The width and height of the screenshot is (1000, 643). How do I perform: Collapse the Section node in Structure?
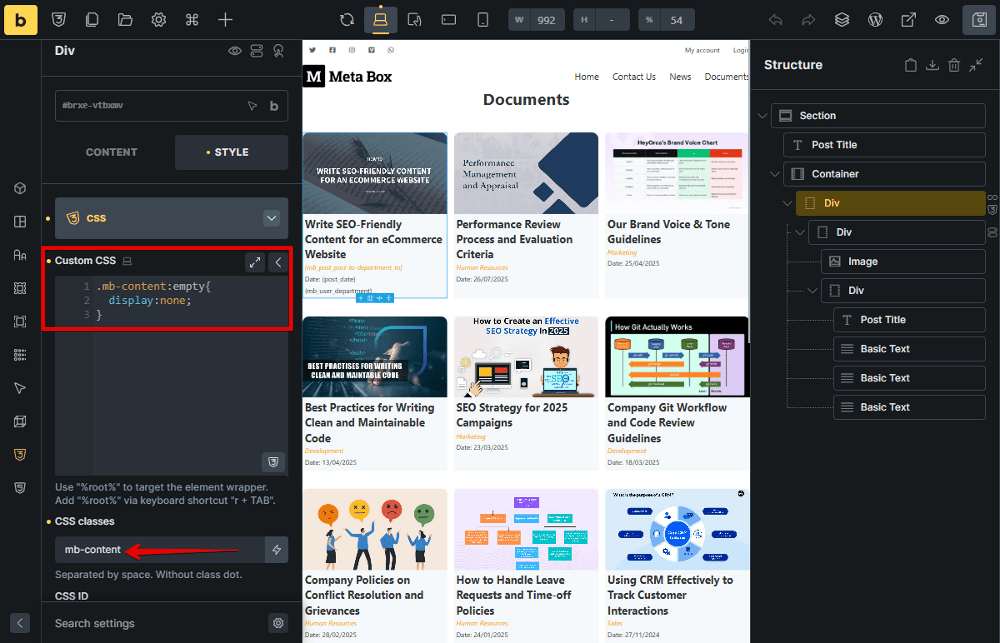[x=763, y=116]
